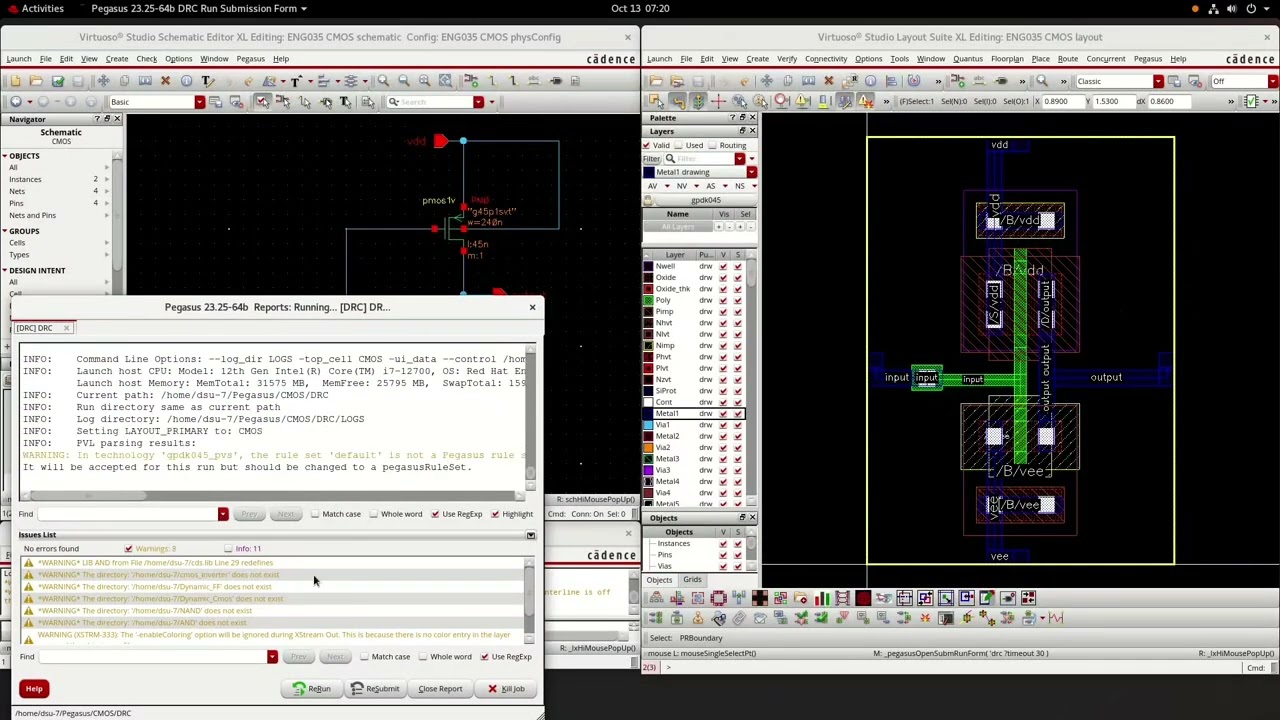Click the X coordinate field 0.8900

click(x=1066, y=101)
